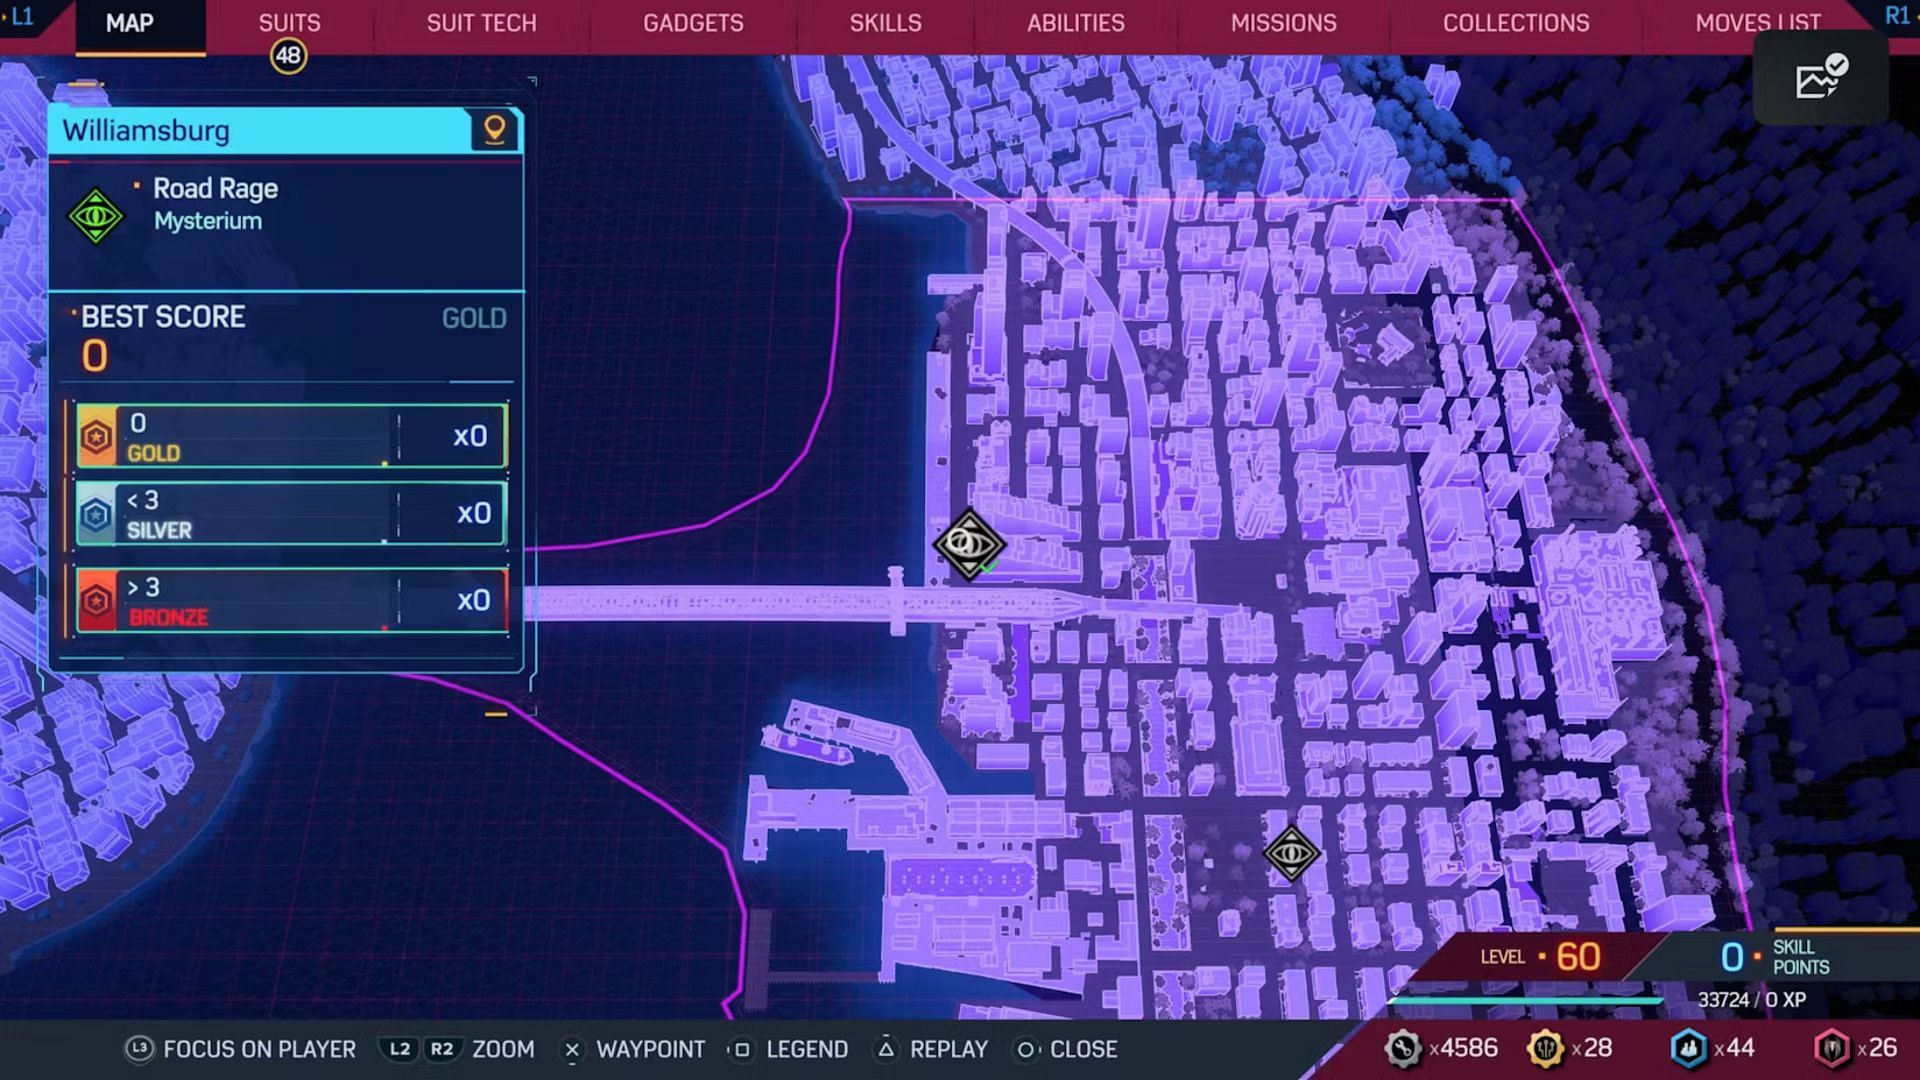The height and width of the screenshot is (1080, 1920).
Task: Click the ZOOM prompt label
Action: click(503, 1049)
